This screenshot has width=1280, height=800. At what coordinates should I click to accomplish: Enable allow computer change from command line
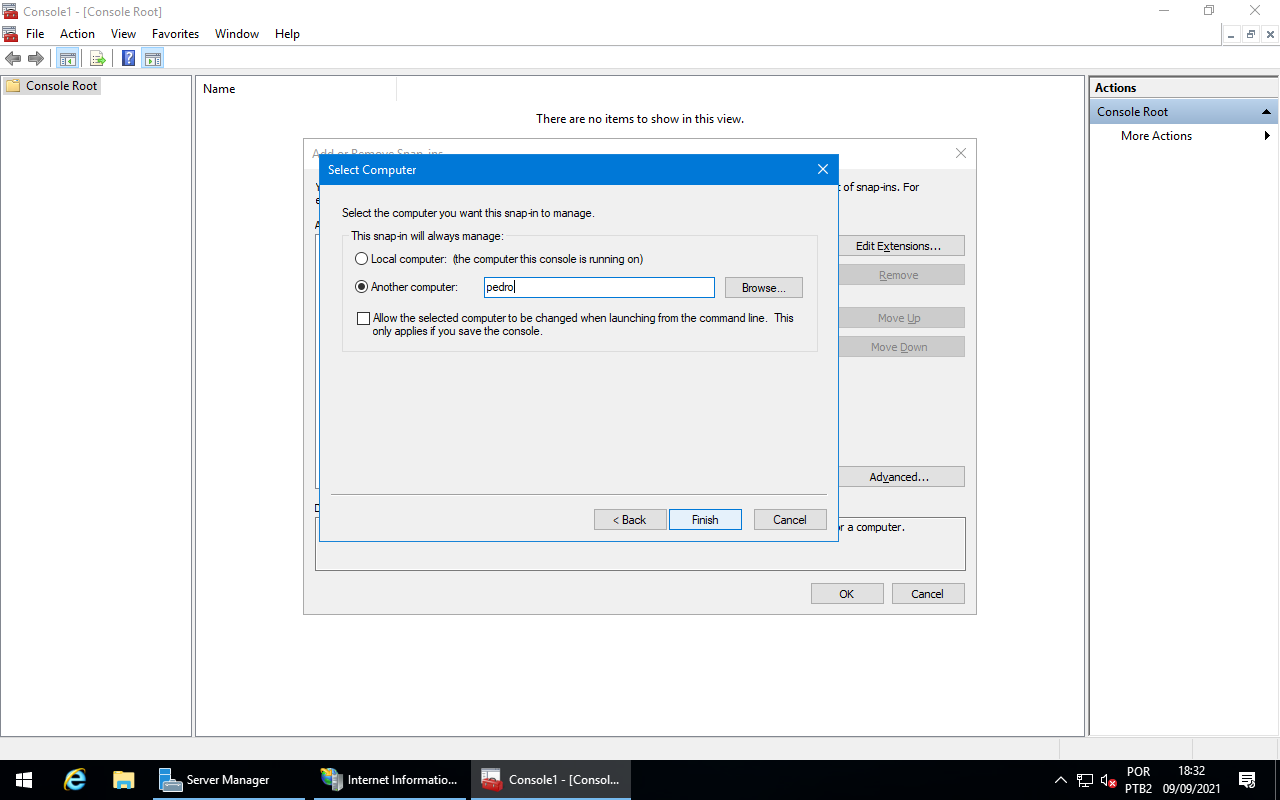[x=363, y=318]
